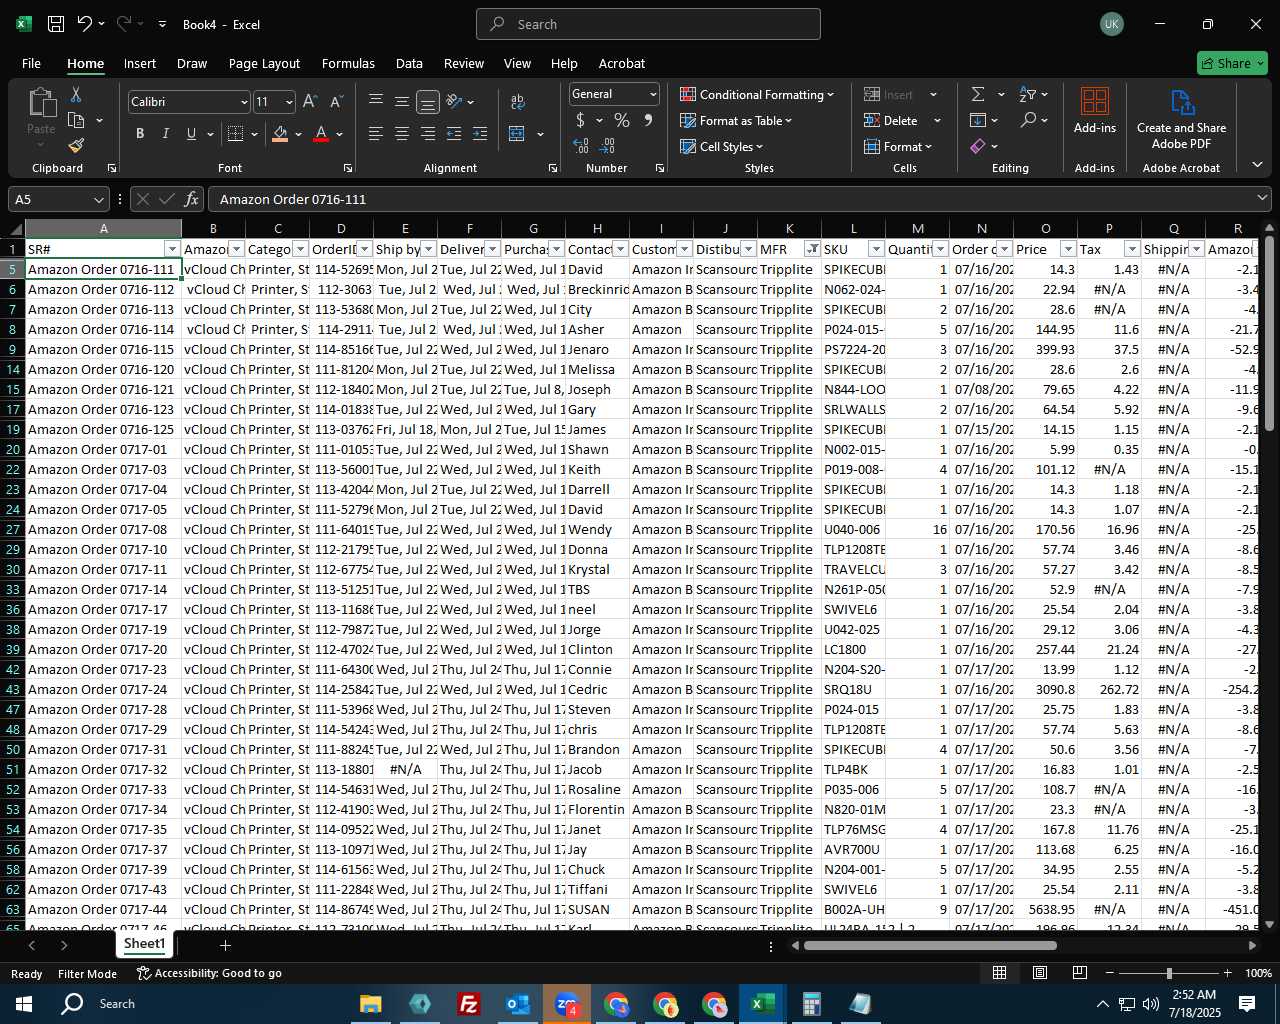The height and width of the screenshot is (1024, 1280).
Task: Click the Decrease Decimal icon
Action: click(x=608, y=146)
